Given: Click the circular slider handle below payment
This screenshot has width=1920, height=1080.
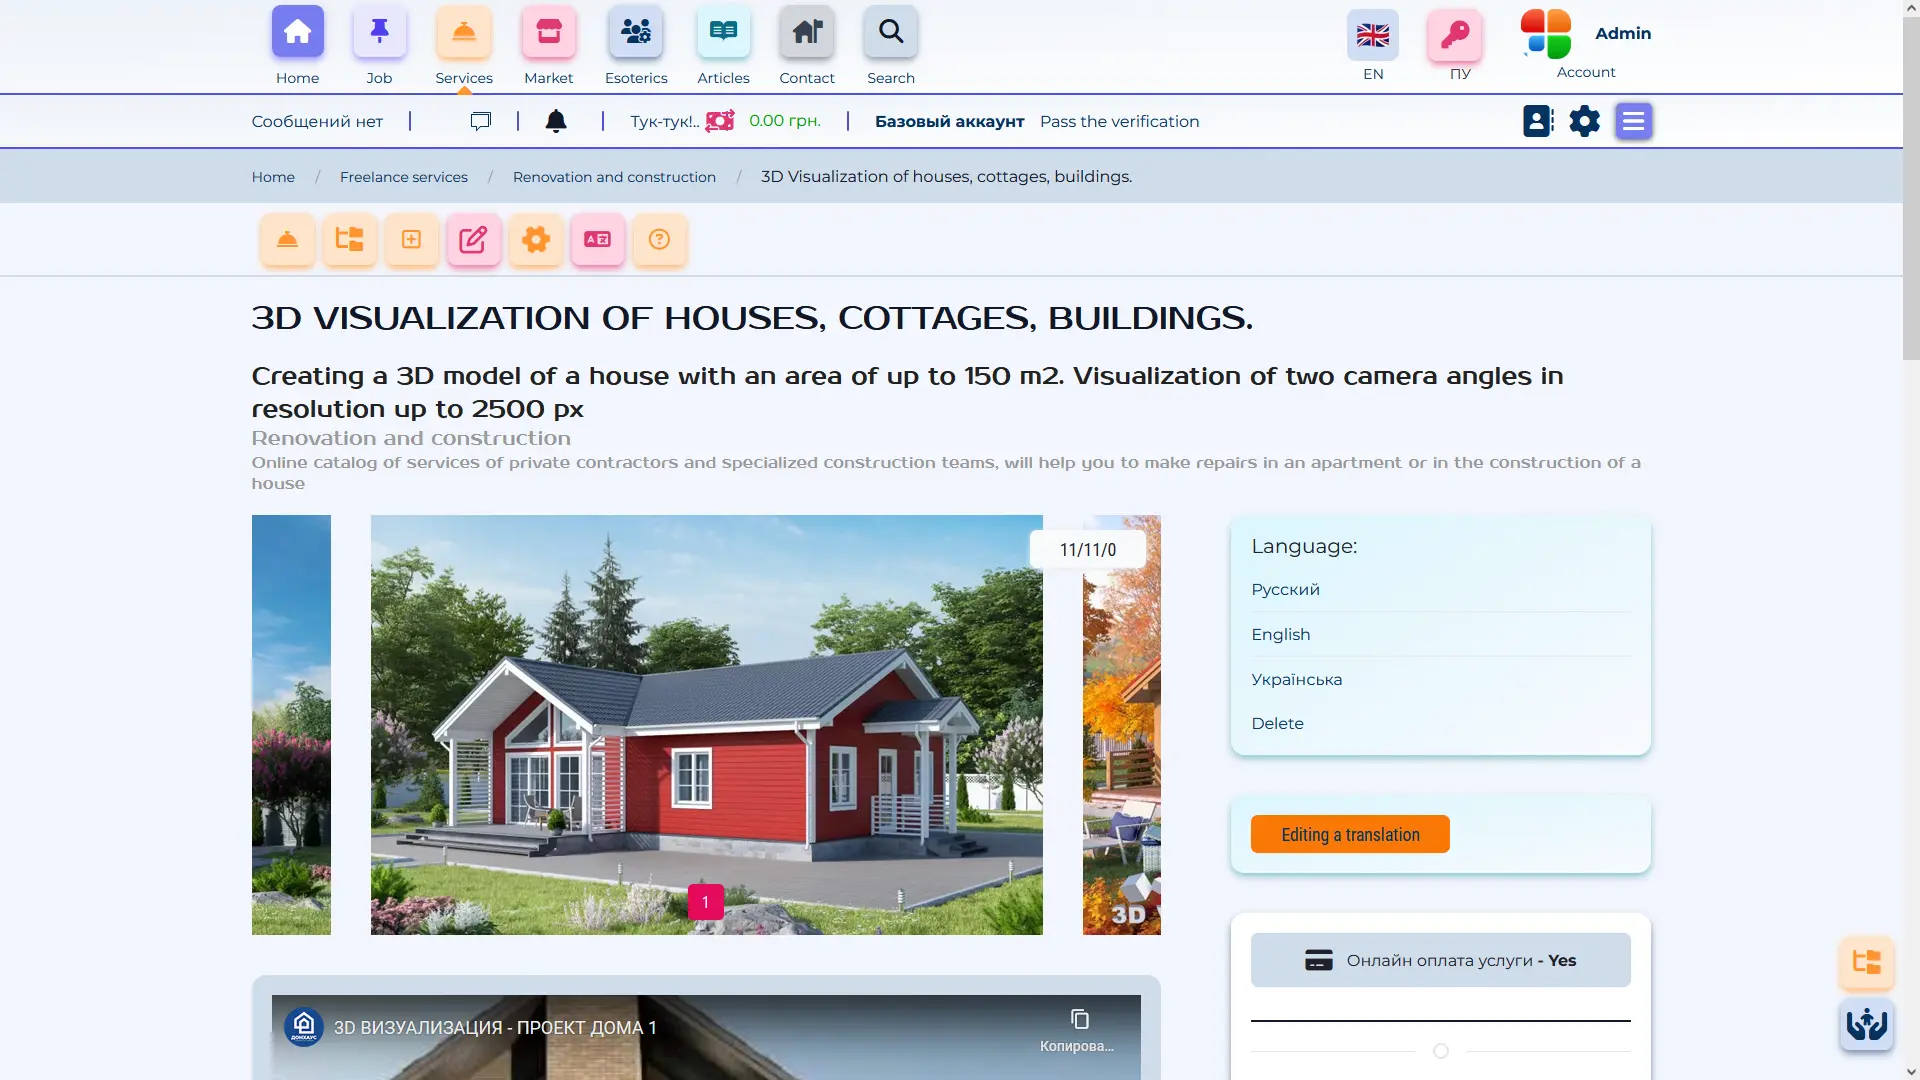Looking at the screenshot, I should [1440, 1051].
